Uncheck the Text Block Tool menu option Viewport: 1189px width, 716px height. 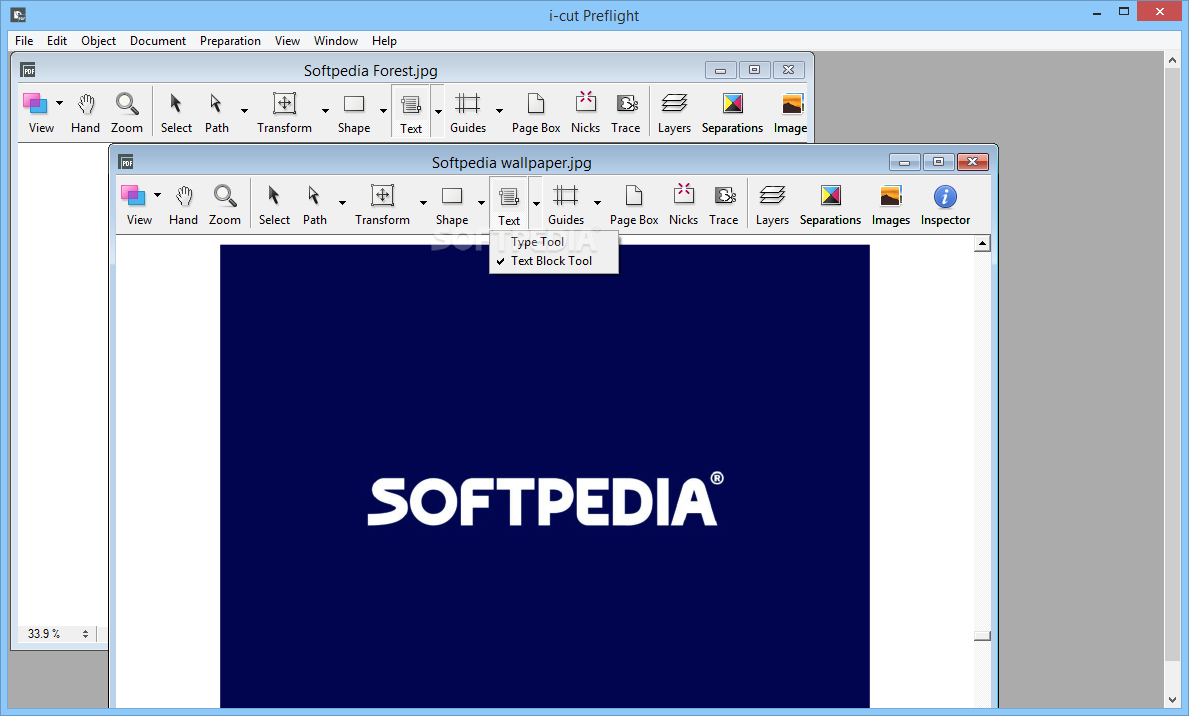[554, 261]
